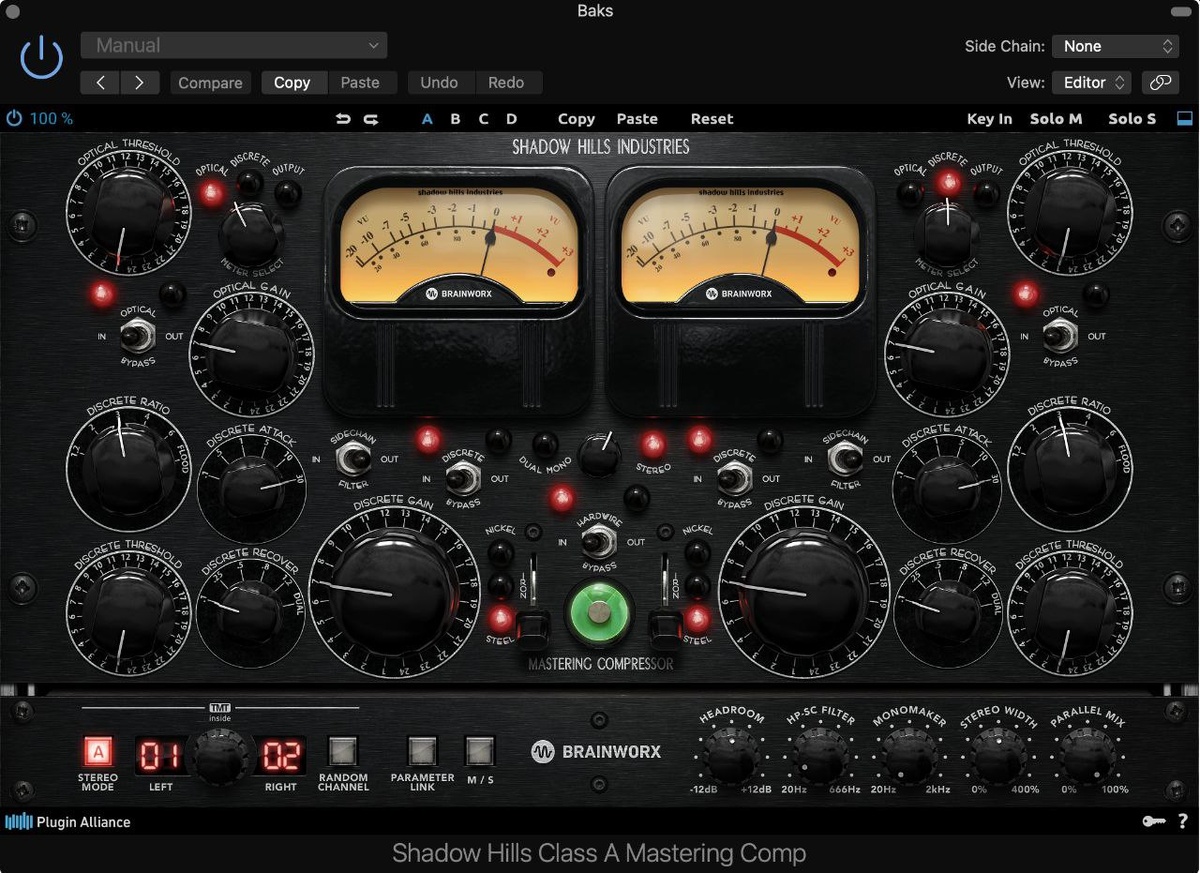Screen dimensions: 1200x873
Task: Click the Compare button
Action: point(210,83)
